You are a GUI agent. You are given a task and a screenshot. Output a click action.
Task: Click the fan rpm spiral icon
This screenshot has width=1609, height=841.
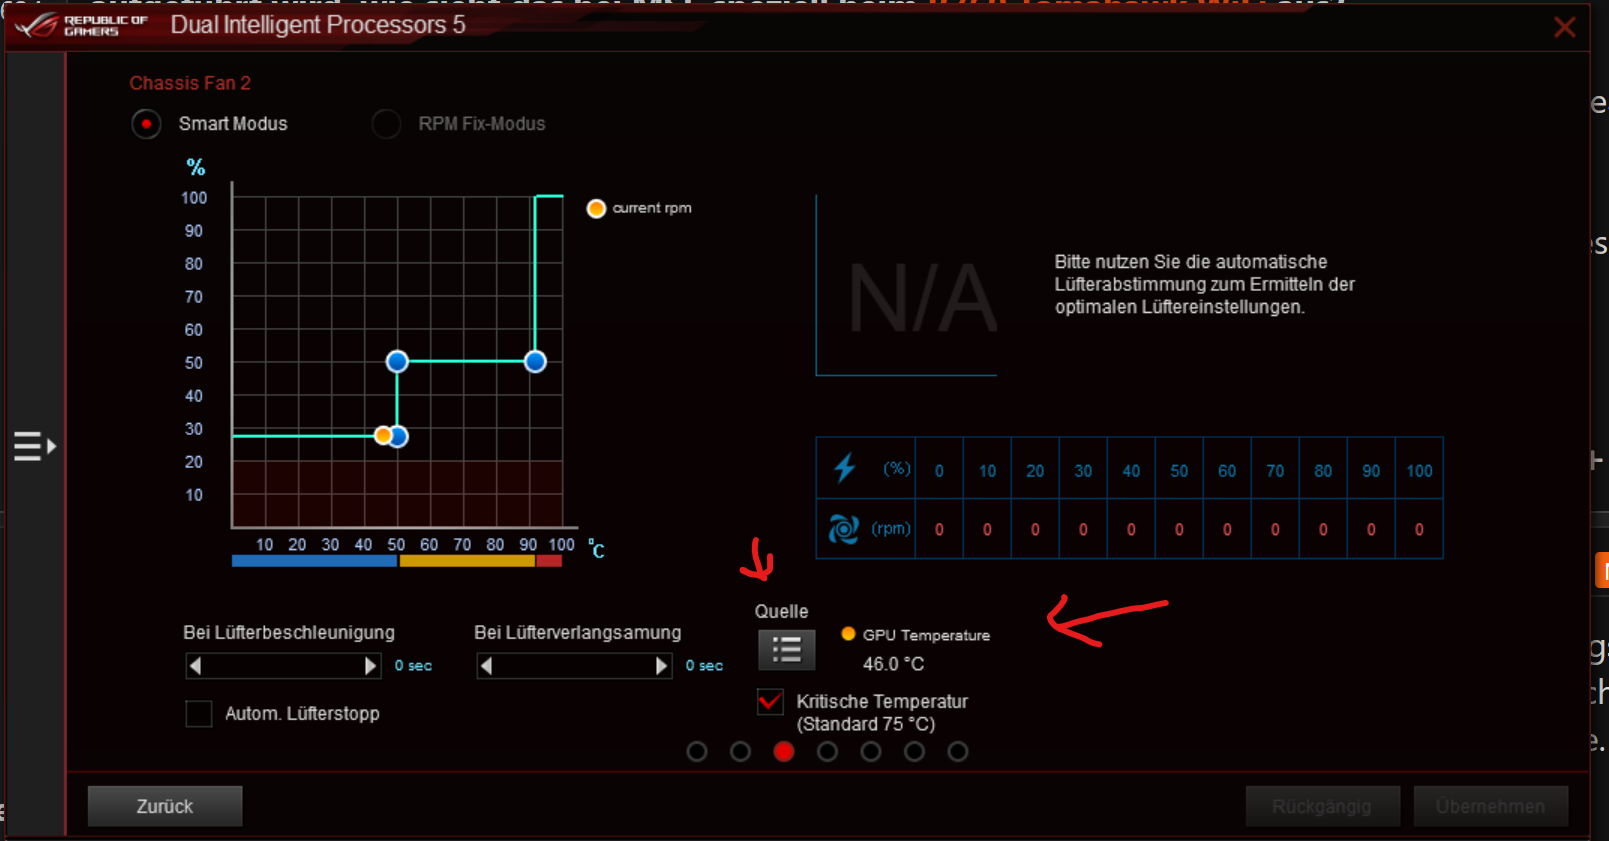844,529
